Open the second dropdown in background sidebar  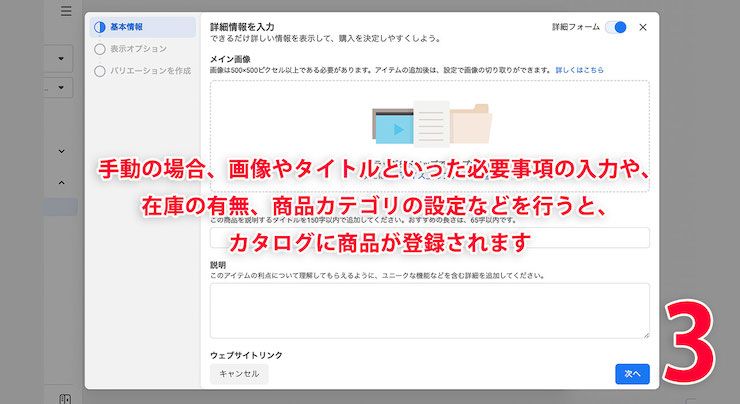61,87
